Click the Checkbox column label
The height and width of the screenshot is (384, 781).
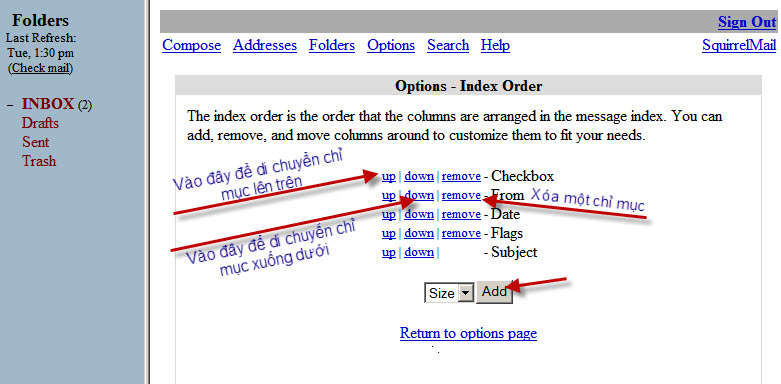[x=522, y=176]
